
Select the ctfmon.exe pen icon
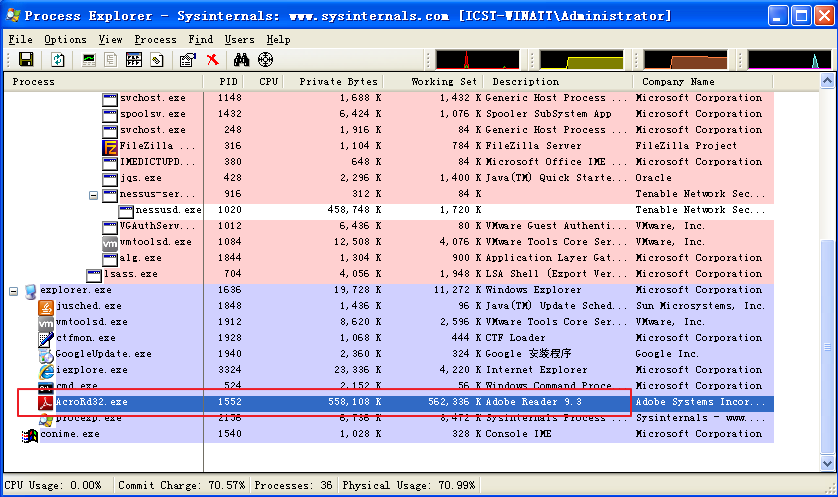[x=46, y=339]
